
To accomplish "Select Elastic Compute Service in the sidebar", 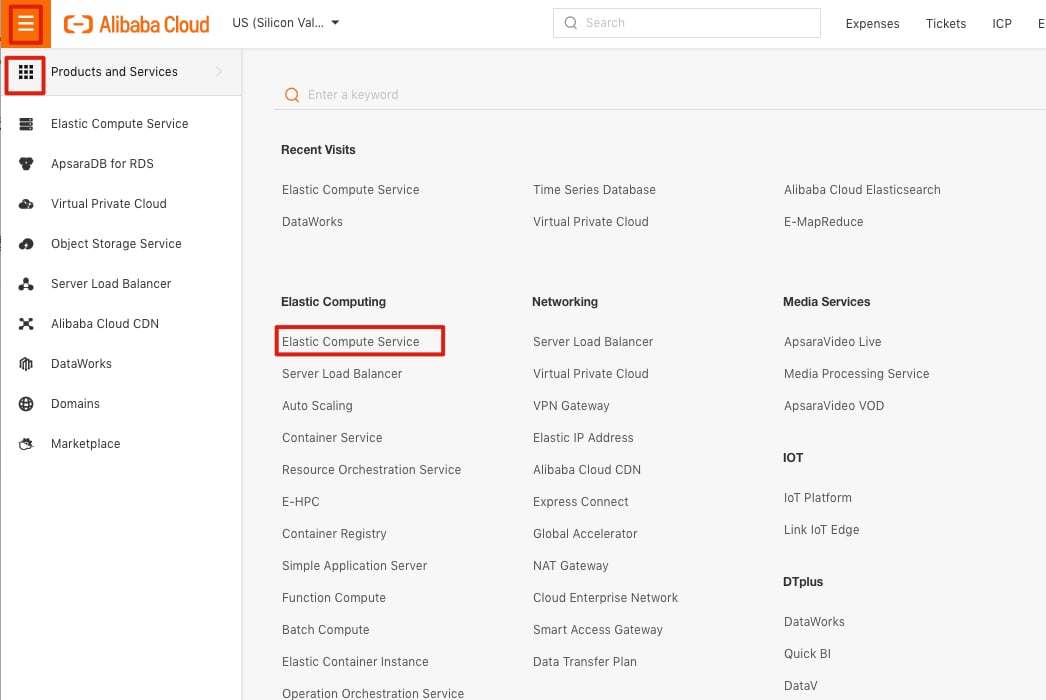I will (x=119, y=124).
